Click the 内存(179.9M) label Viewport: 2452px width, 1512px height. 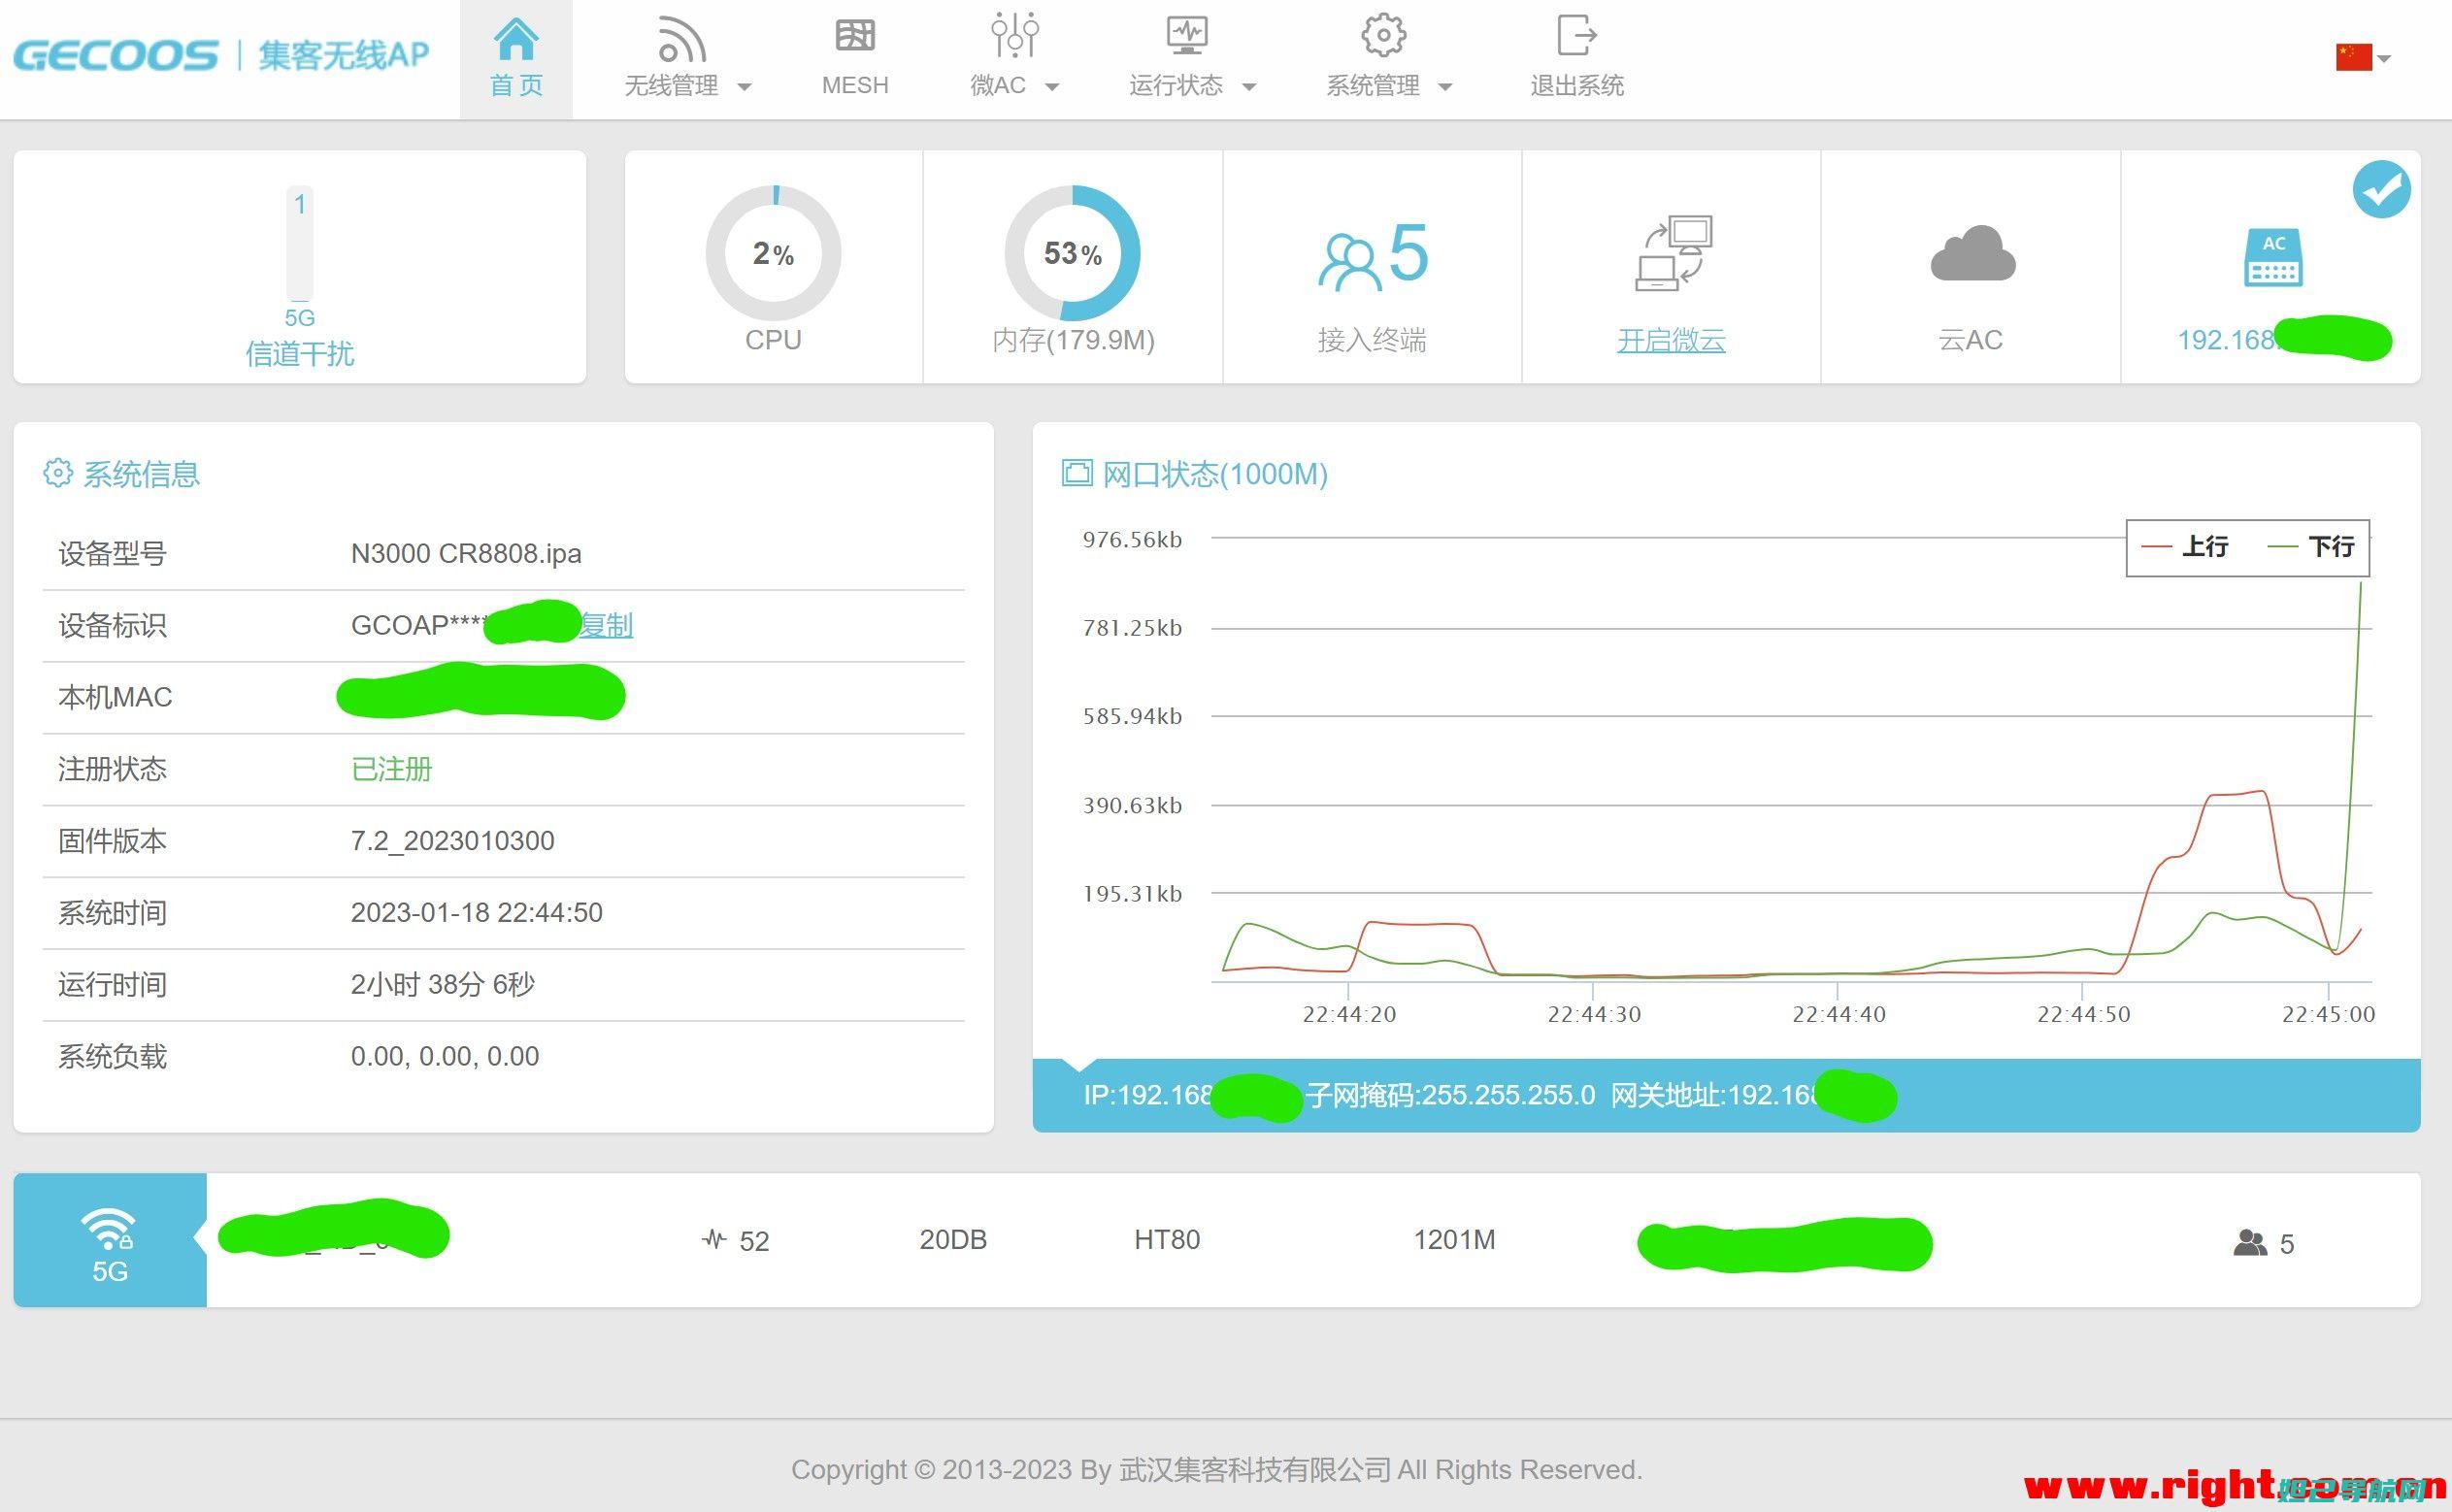coord(1073,341)
